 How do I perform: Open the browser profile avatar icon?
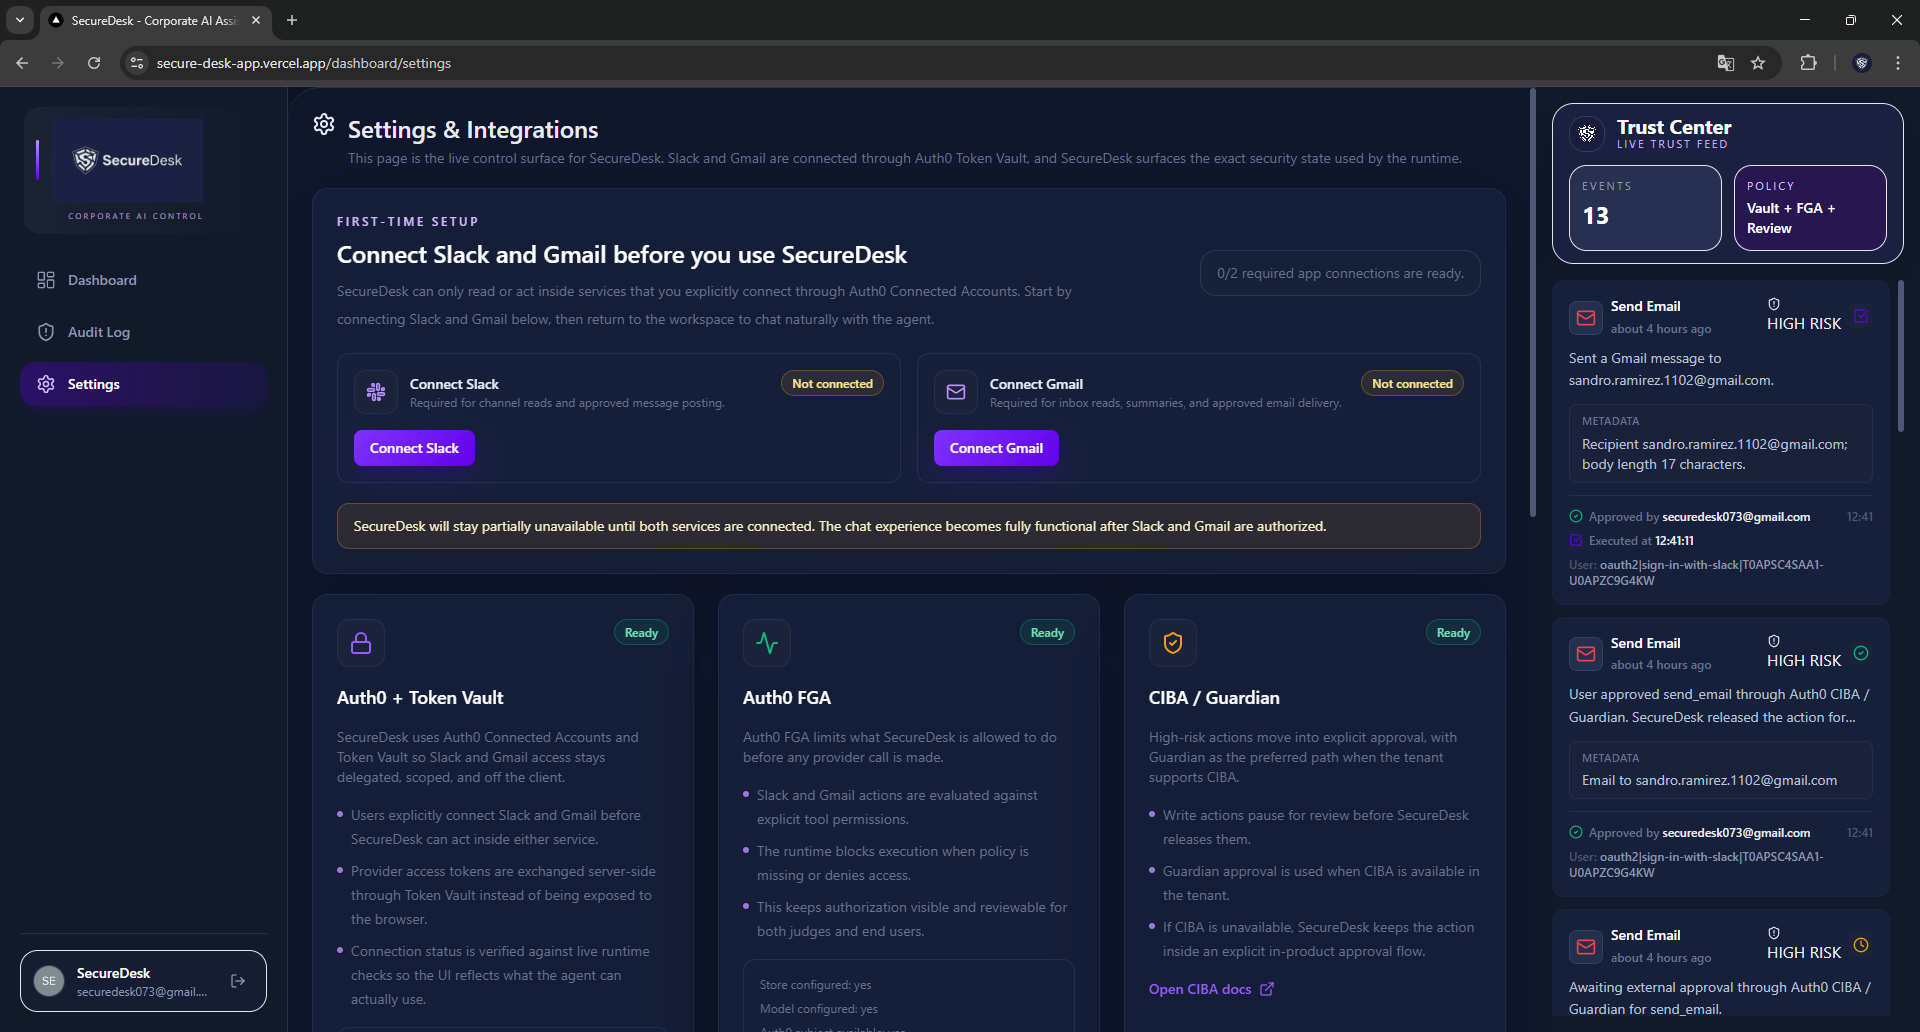(x=1862, y=63)
